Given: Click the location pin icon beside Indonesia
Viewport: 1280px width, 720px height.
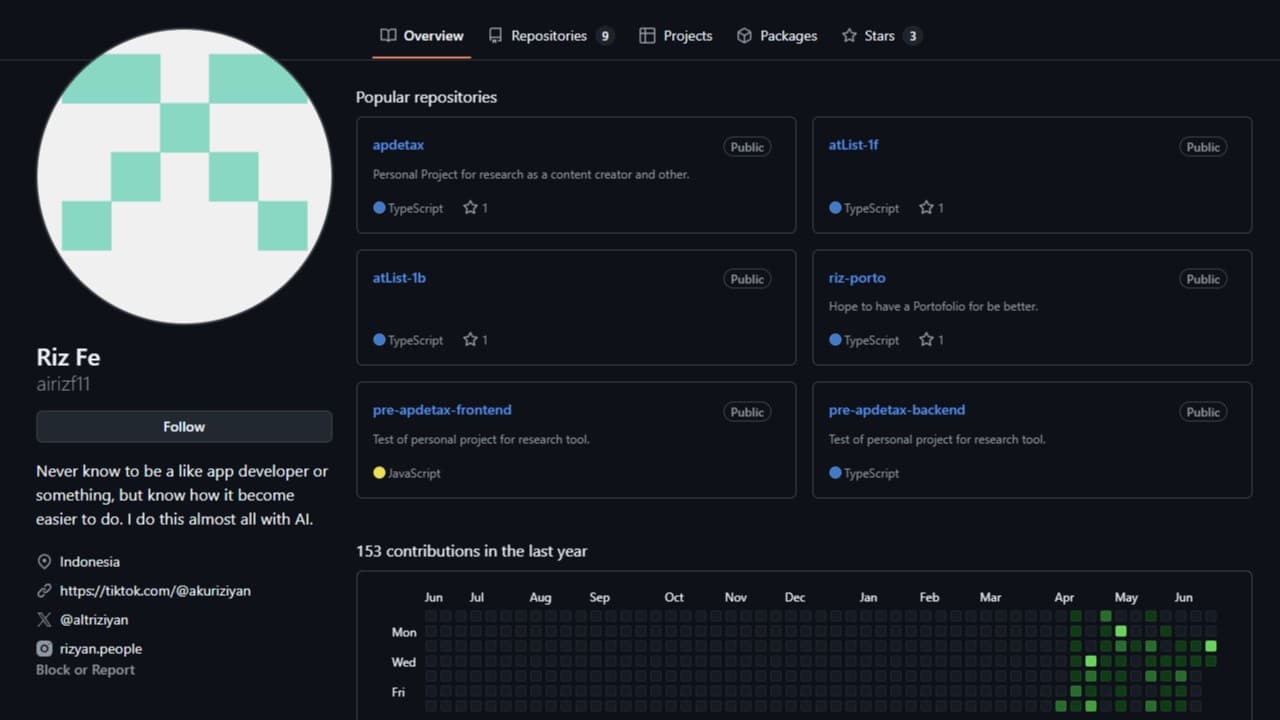Looking at the screenshot, I should click(44, 561).
